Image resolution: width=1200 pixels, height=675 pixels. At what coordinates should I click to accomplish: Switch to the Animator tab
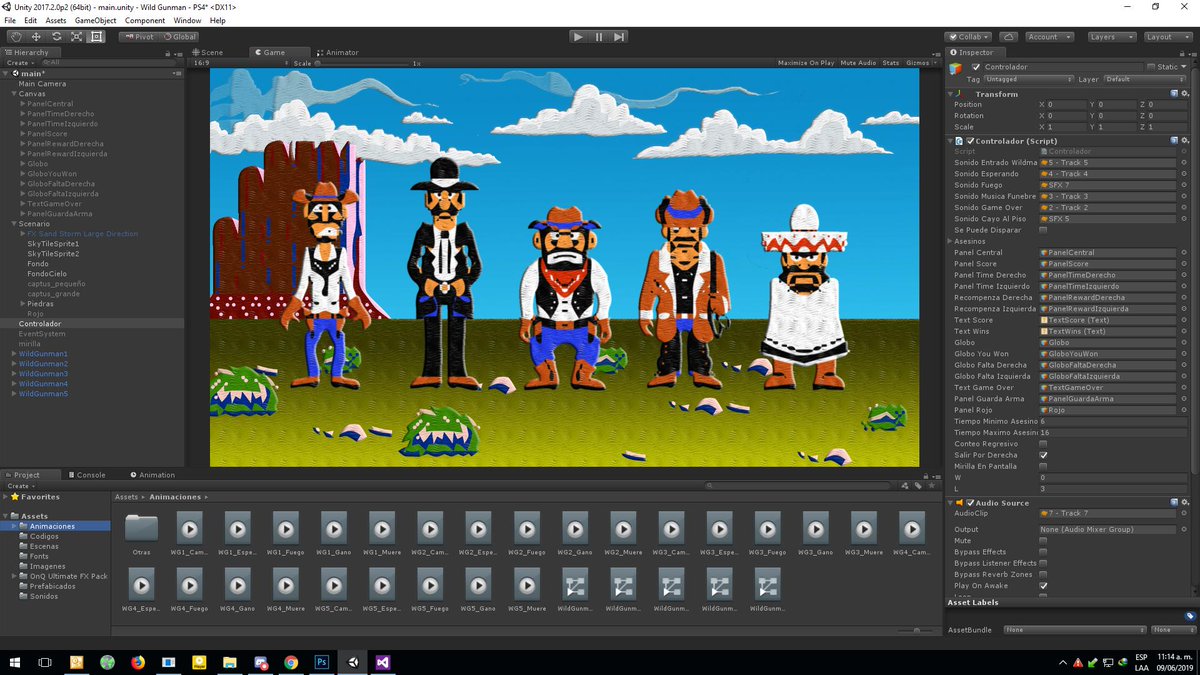[338, 52]
